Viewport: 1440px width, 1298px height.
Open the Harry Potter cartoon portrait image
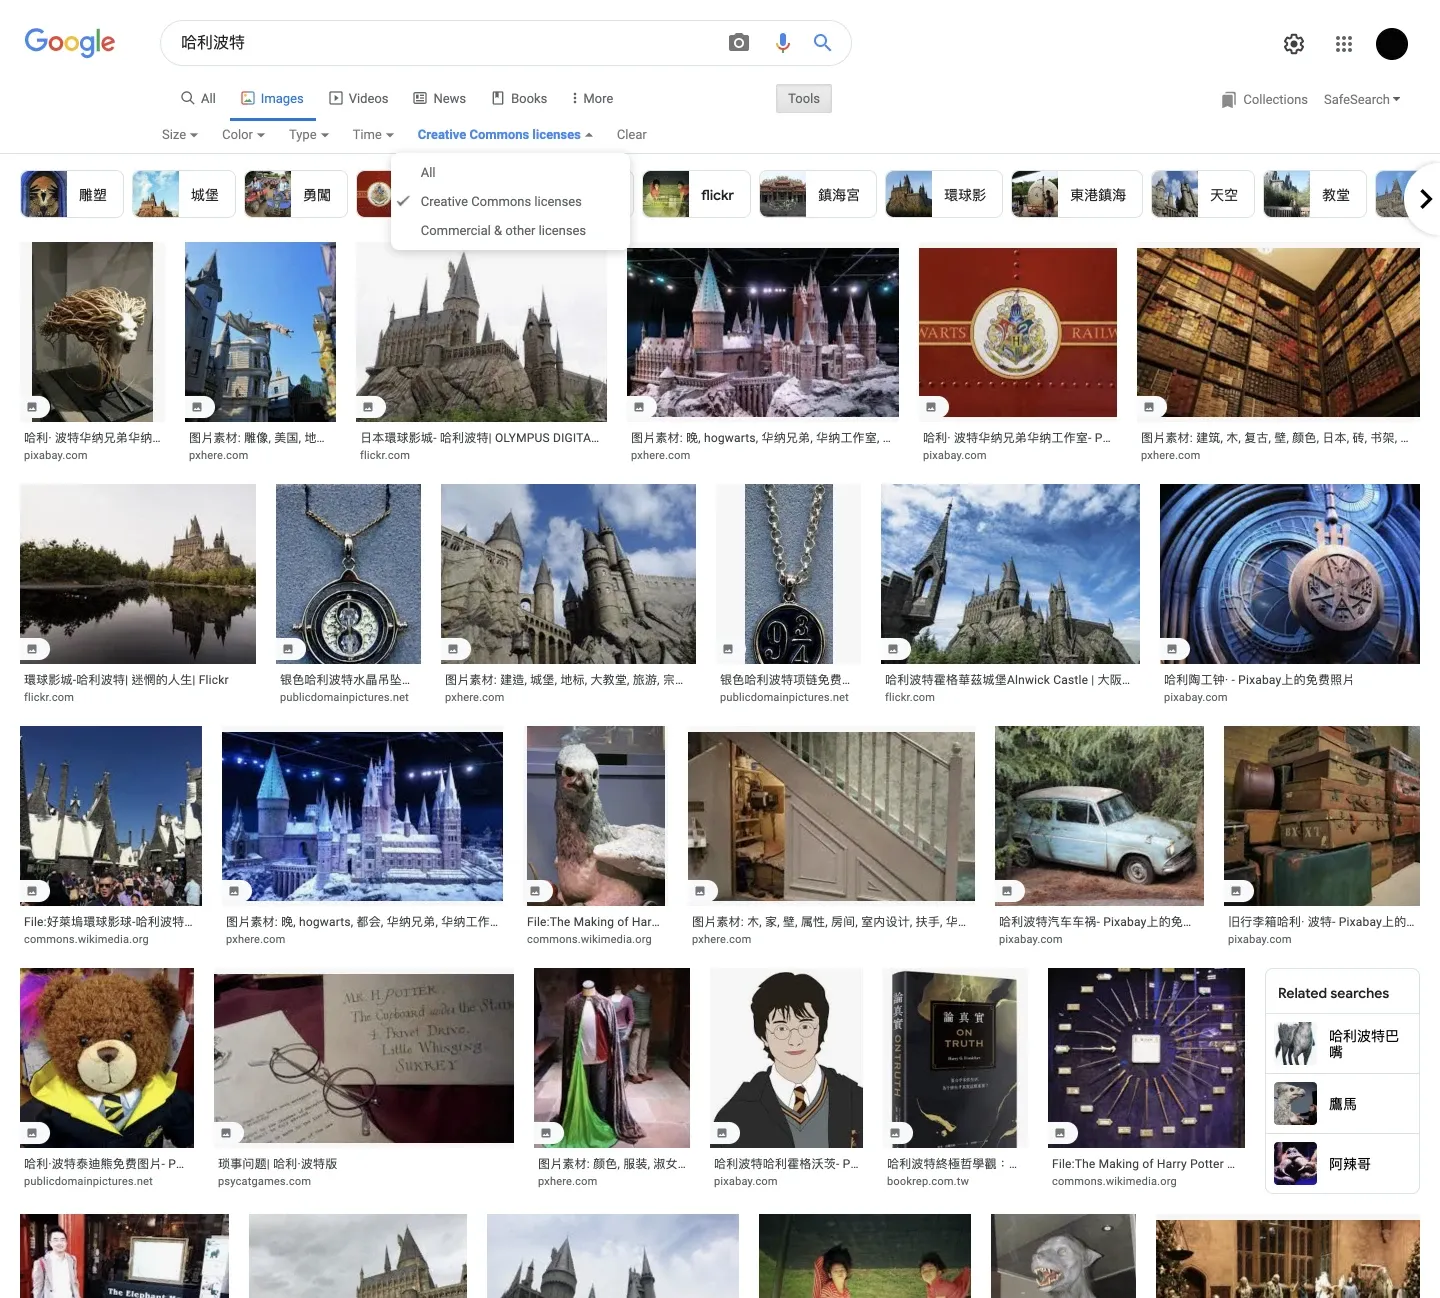click(786, 1058)
